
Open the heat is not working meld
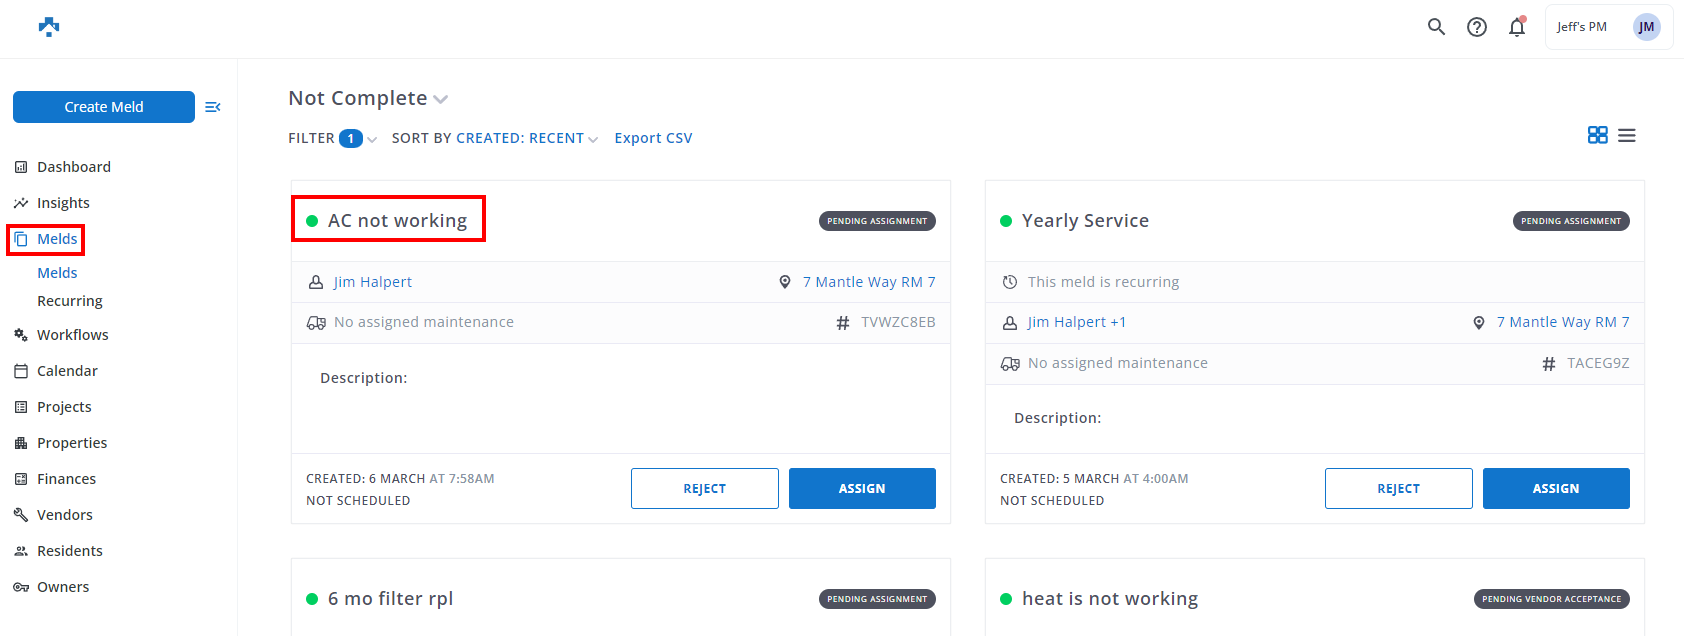(1109, 599)
